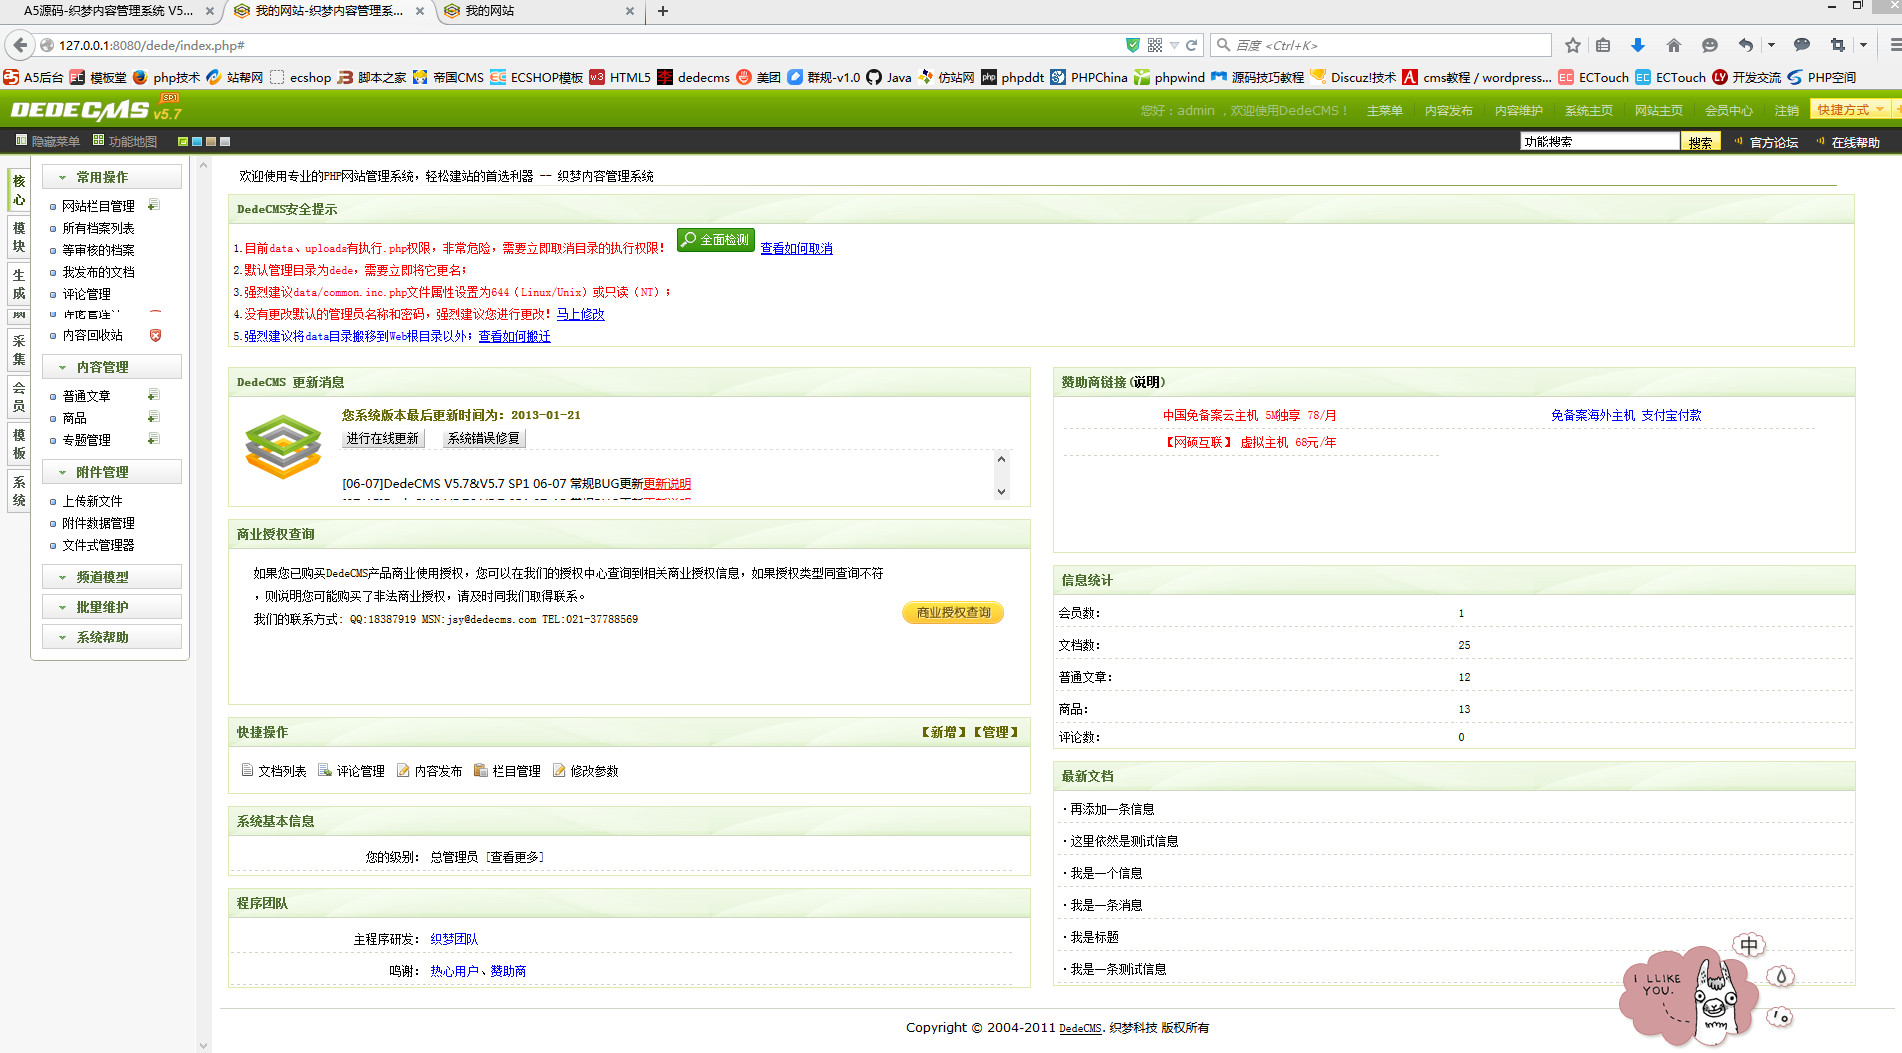Click 【新增】 in 快捷操作 header

[943, 732]
